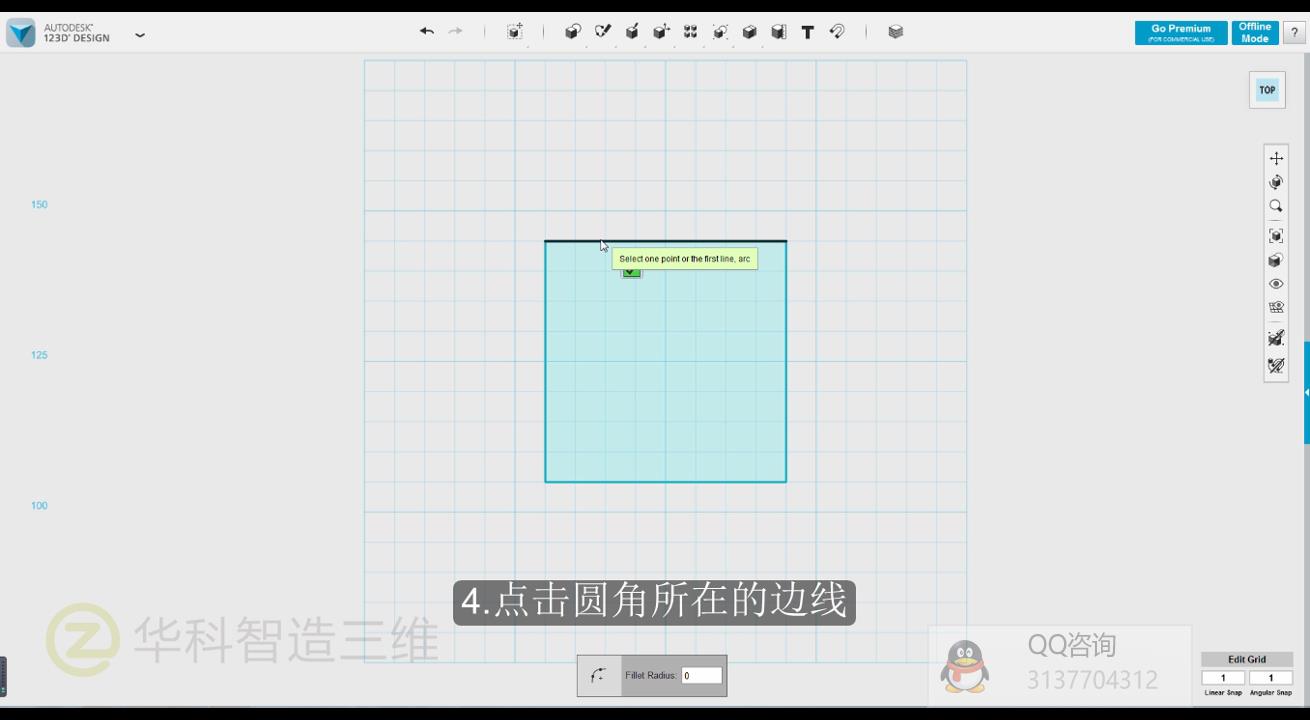Toggle grid visibility eye icon
Viewport: 1310px width, 720px height.
(1276, 308)
